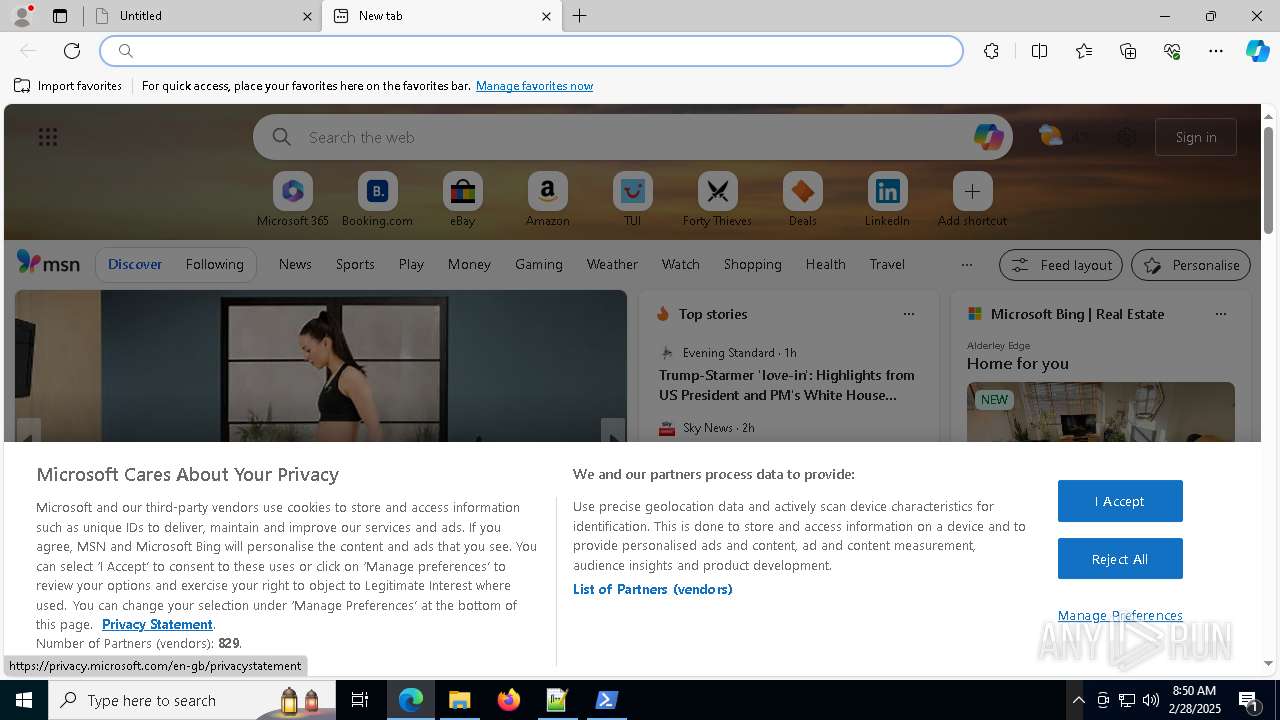Viewport: 1280px width, 720px height.
Task: Open Edge Settings and more menu
Action: point(1216,51)
